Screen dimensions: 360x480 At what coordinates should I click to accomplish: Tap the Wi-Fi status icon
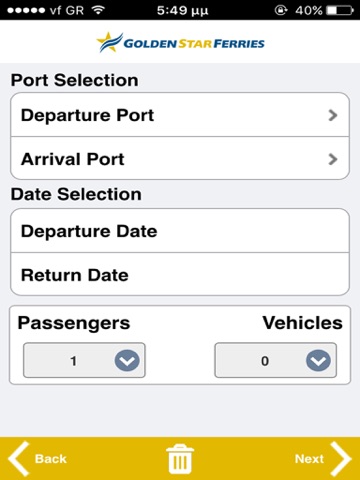tap(98, 10)
